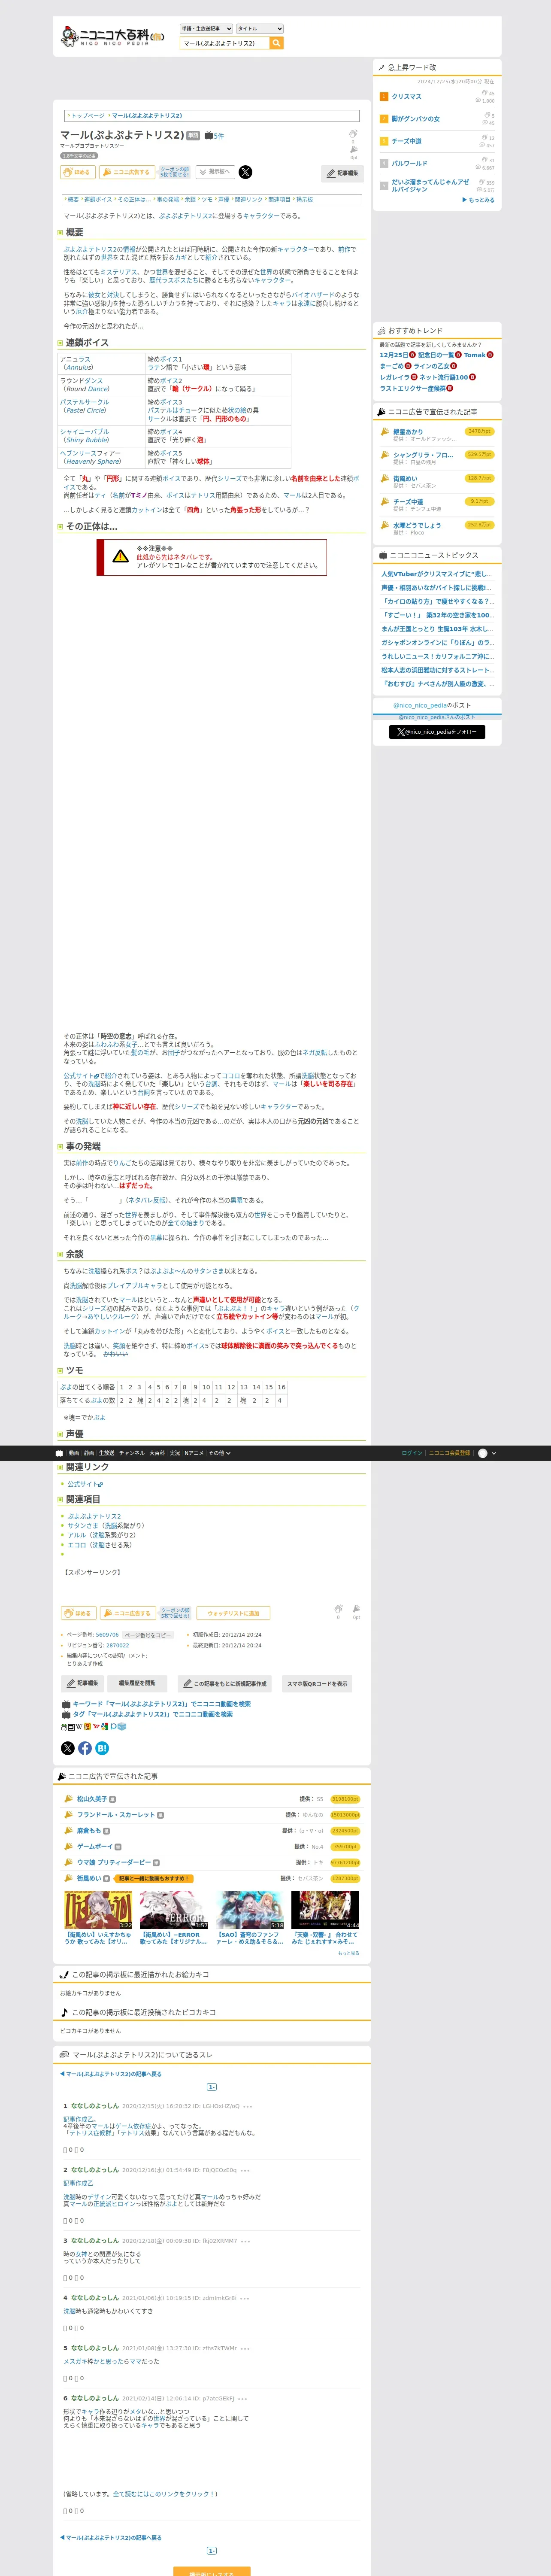Click スマホ版QRコードを表示 button
This screenshot has width=551, height=2576.
coord(317,1683)
